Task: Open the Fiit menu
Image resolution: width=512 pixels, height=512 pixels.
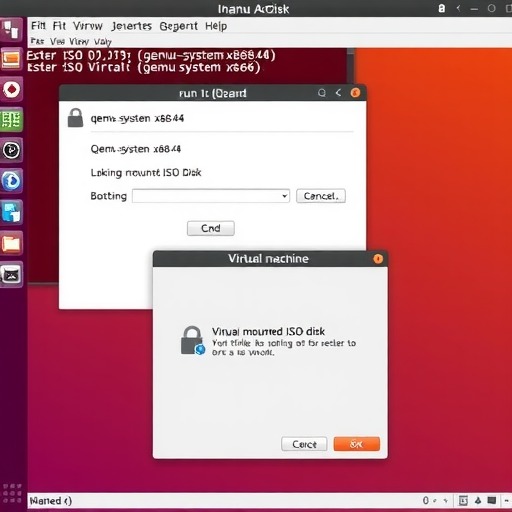Action: pyautogui.click(x=38, y=26)
